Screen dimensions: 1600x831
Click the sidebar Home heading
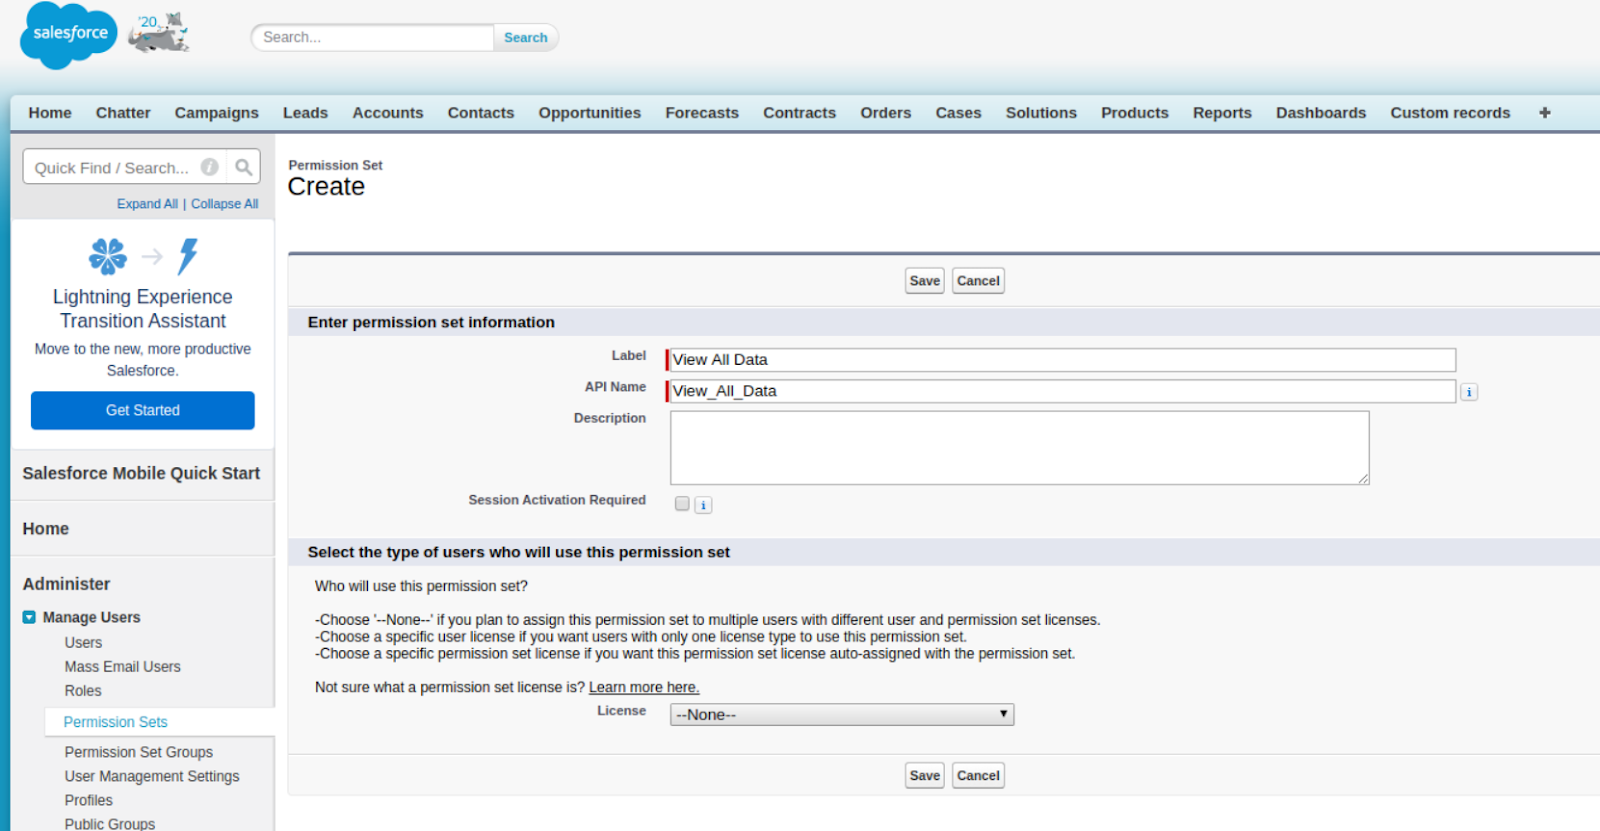46,529
